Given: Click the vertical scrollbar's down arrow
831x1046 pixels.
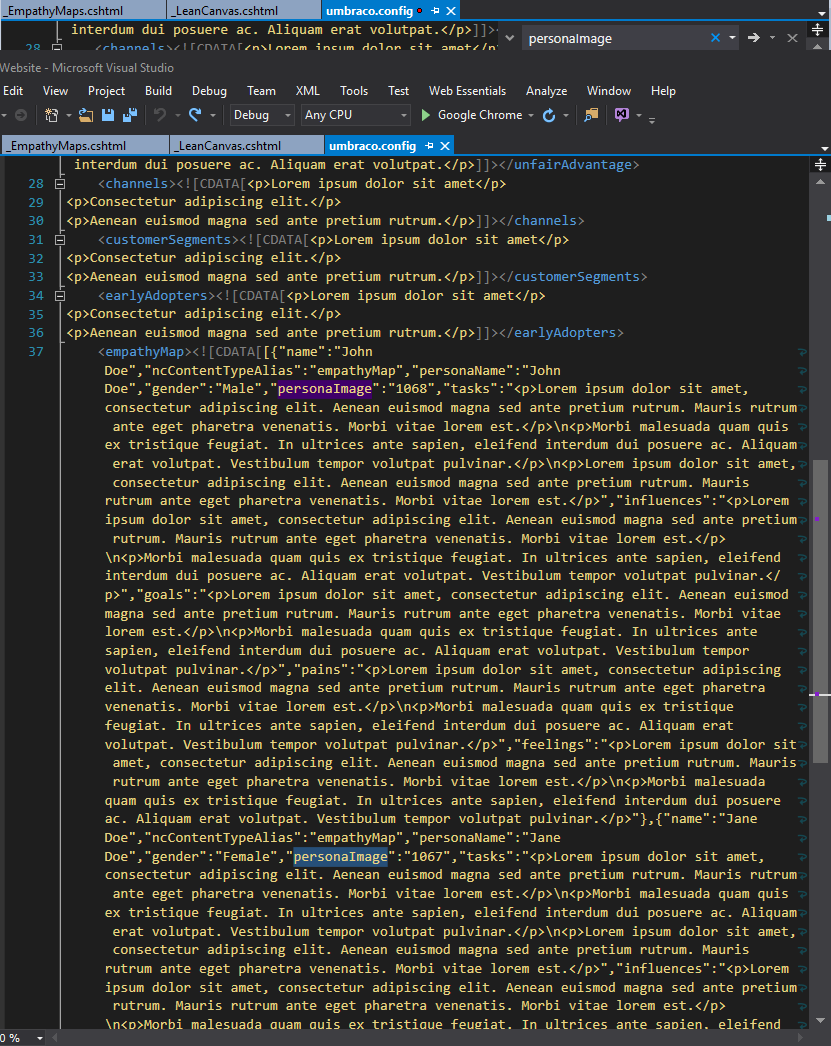Looking at the screenshot, I should point(820,1020).
